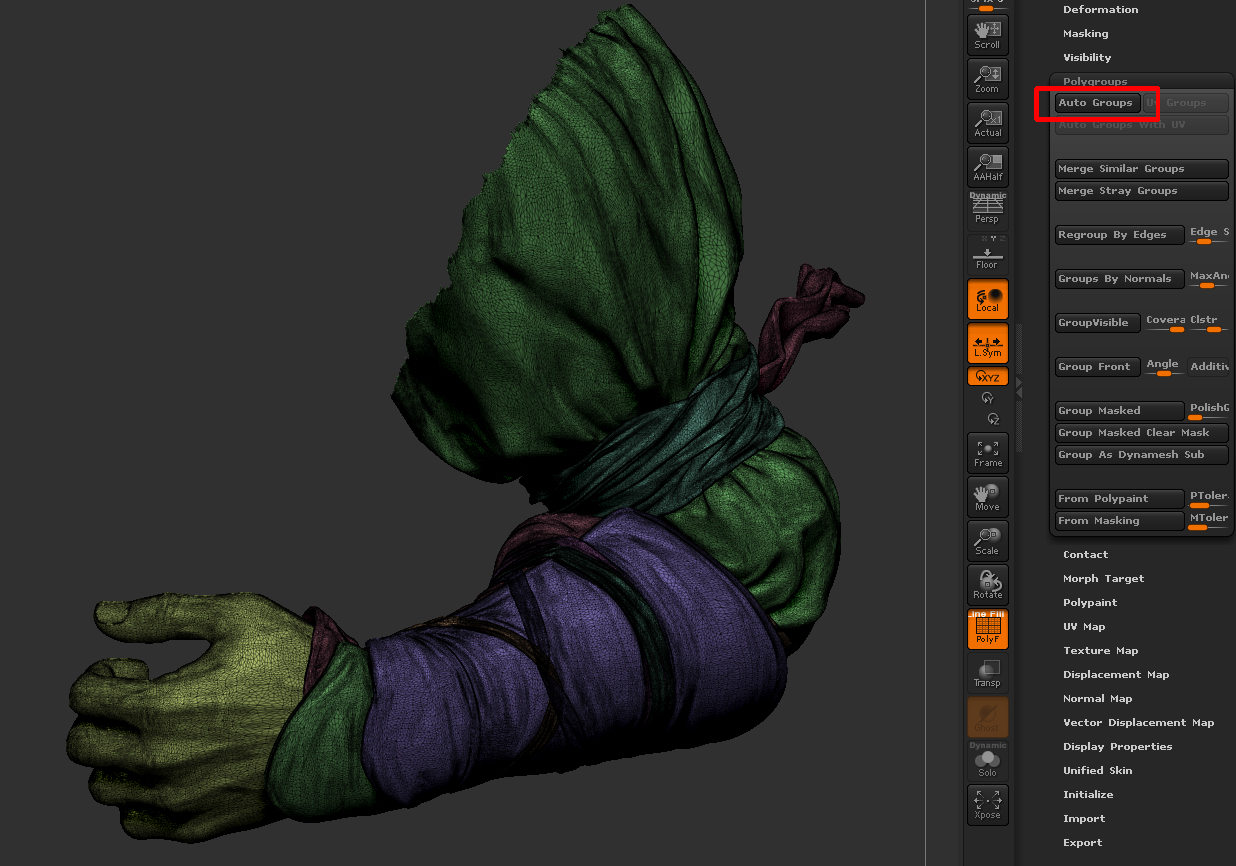Toggle Persp perspective view
Viewport: 1236px width, 866px height.
click(988, 210)
